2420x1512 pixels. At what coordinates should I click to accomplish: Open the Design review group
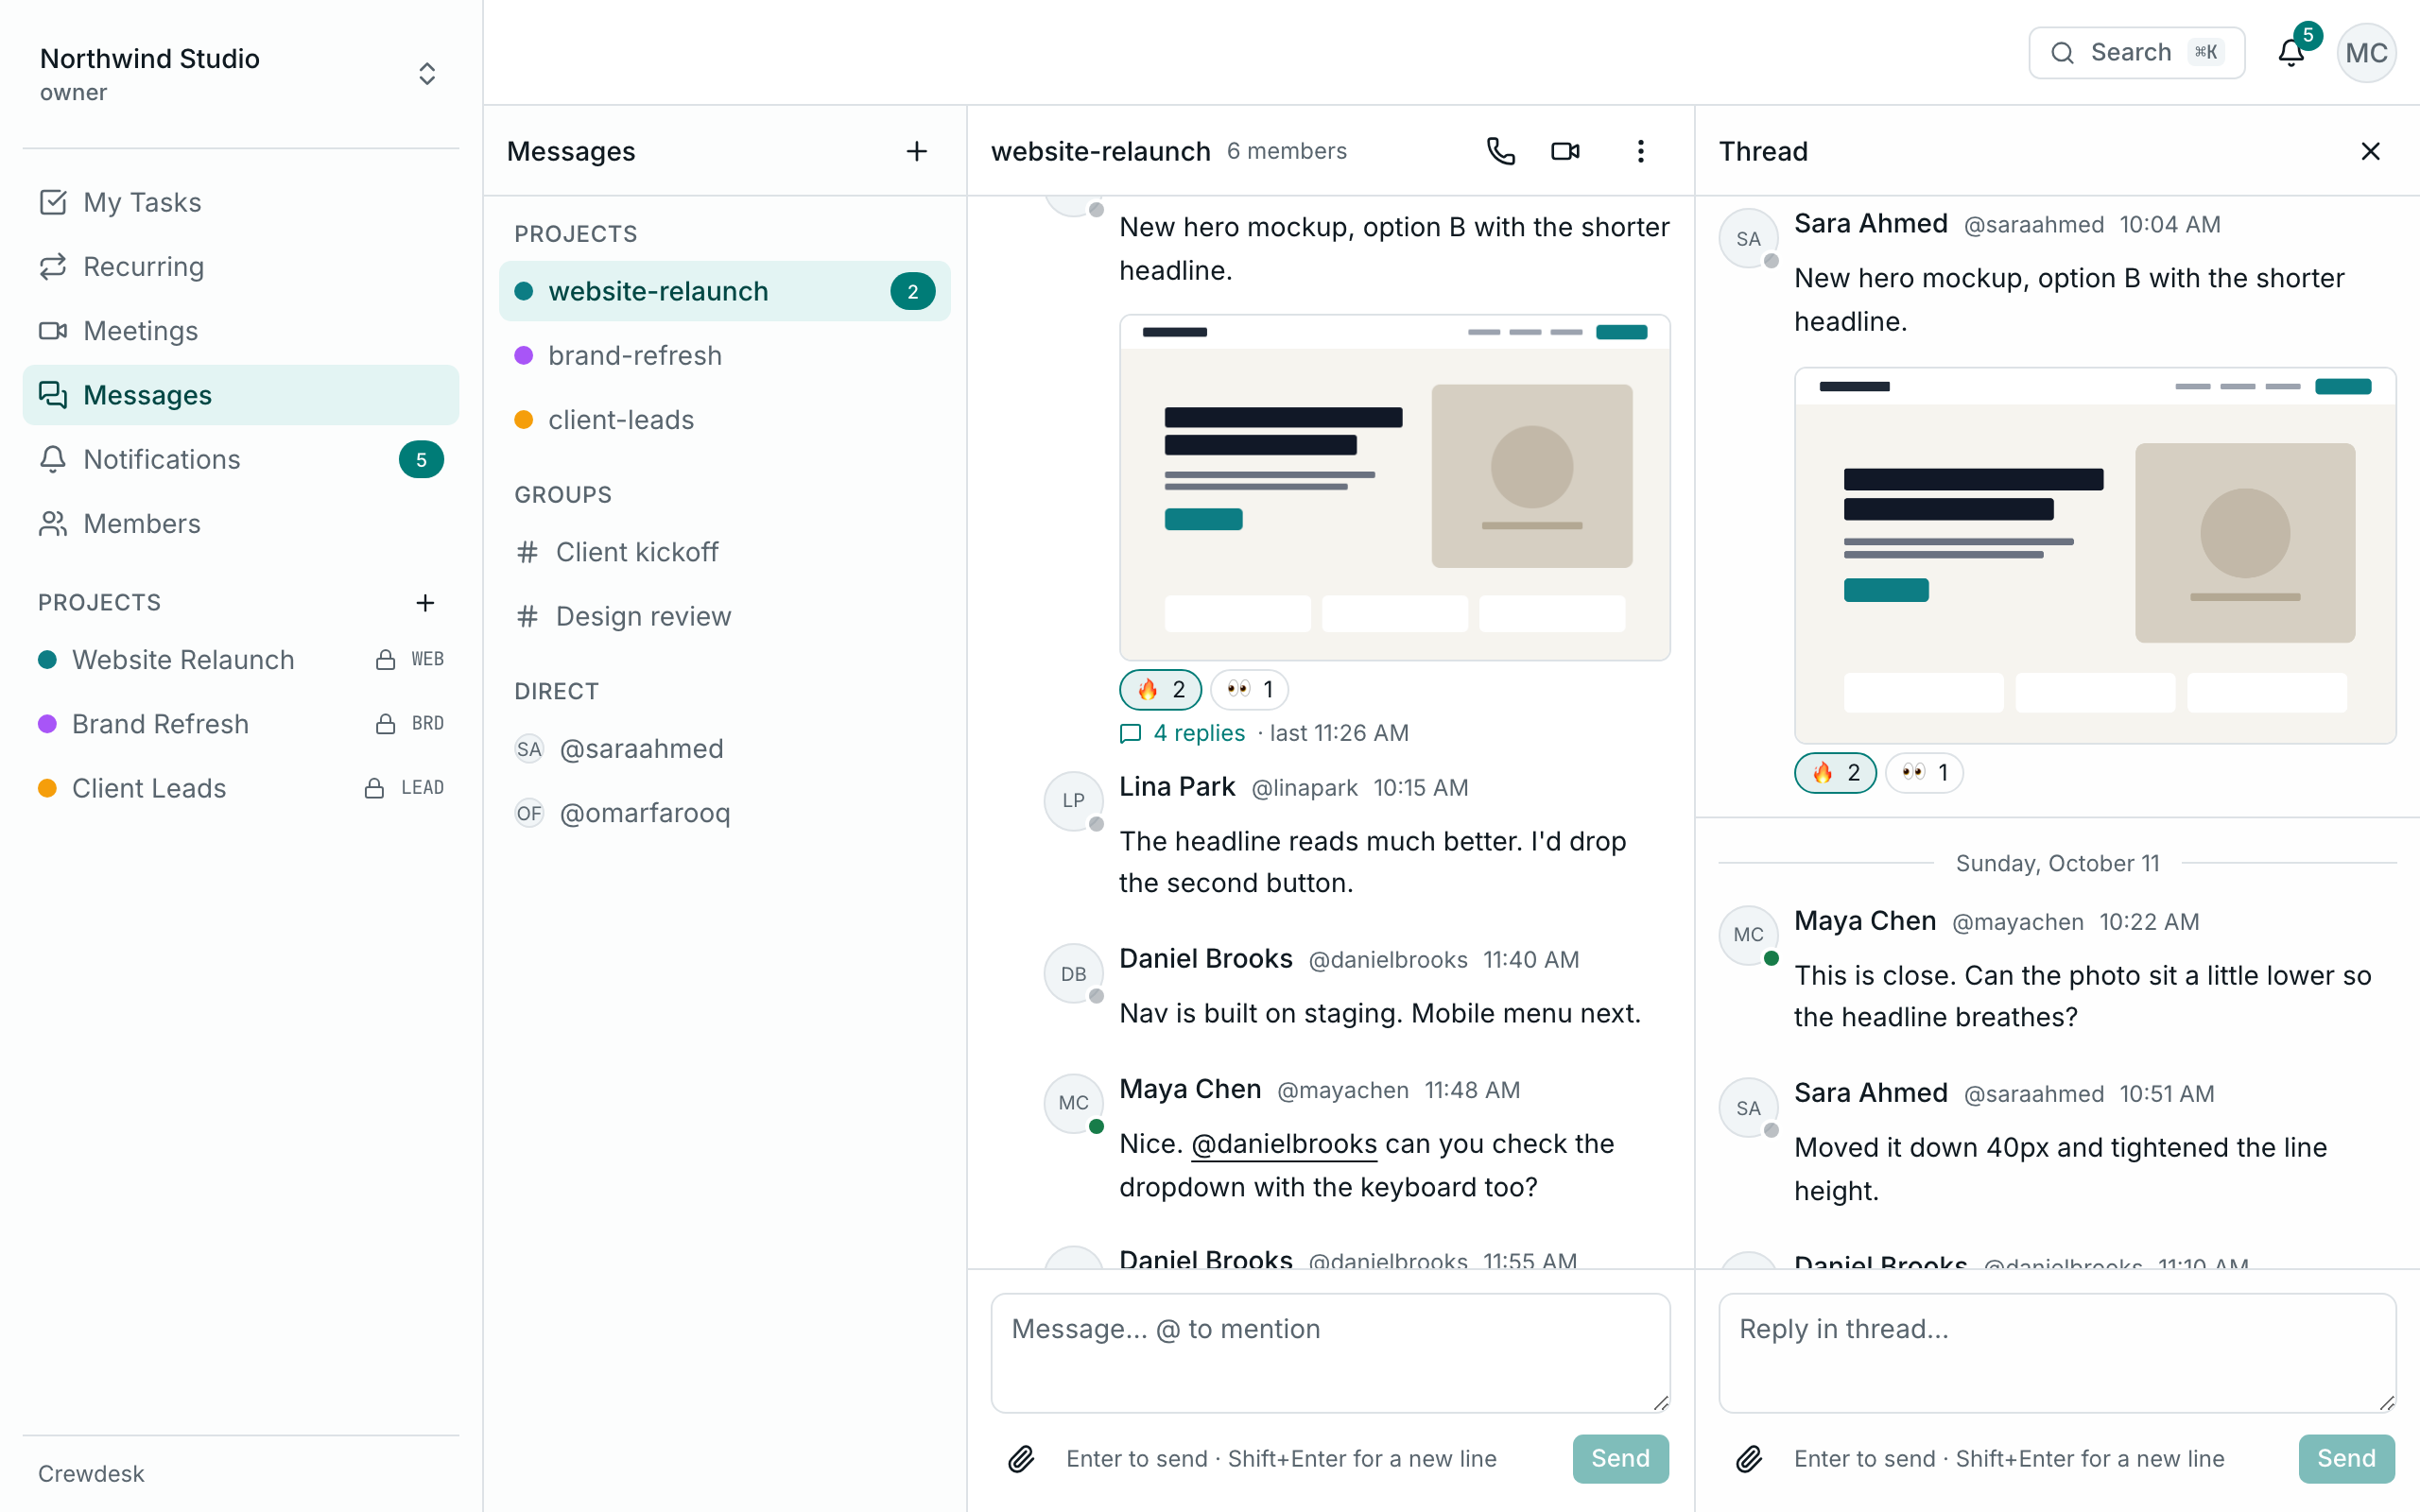coord(724,616)
